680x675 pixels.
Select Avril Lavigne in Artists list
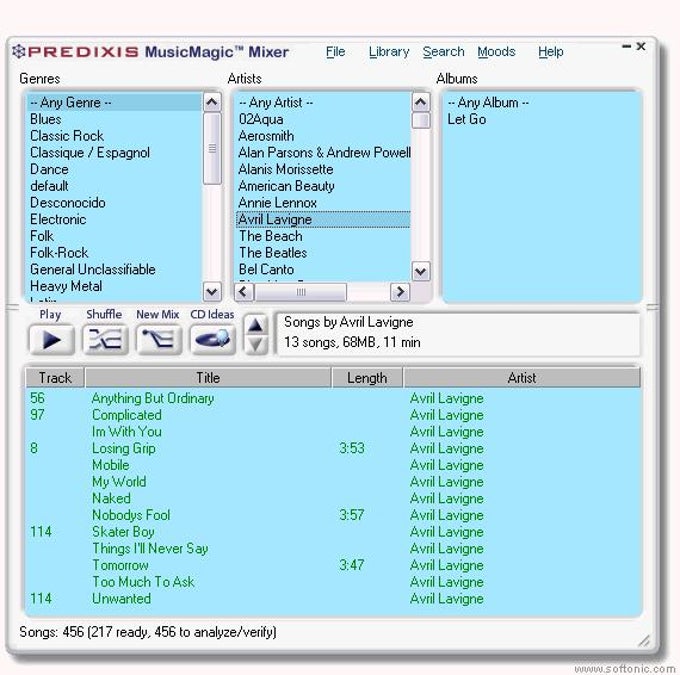[323, 219]
